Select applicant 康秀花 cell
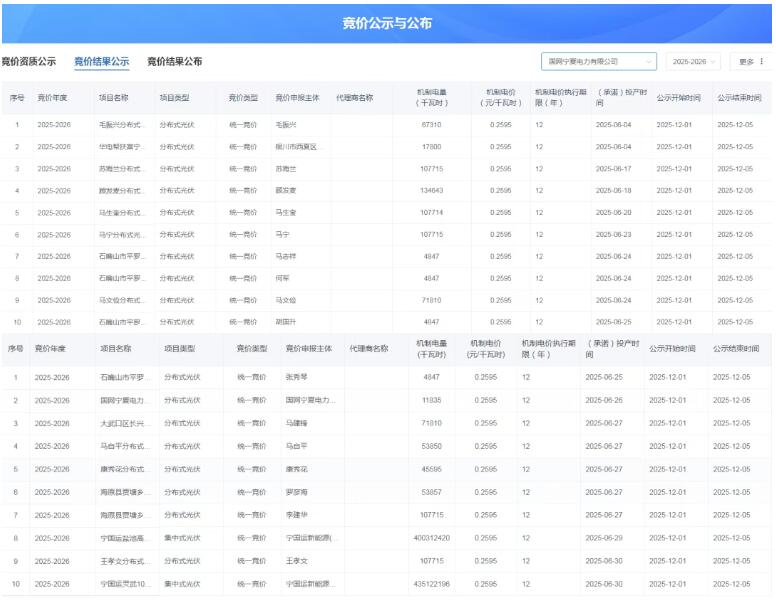The width and height of the screenshot is (776, 601). [x=296, y=469]
